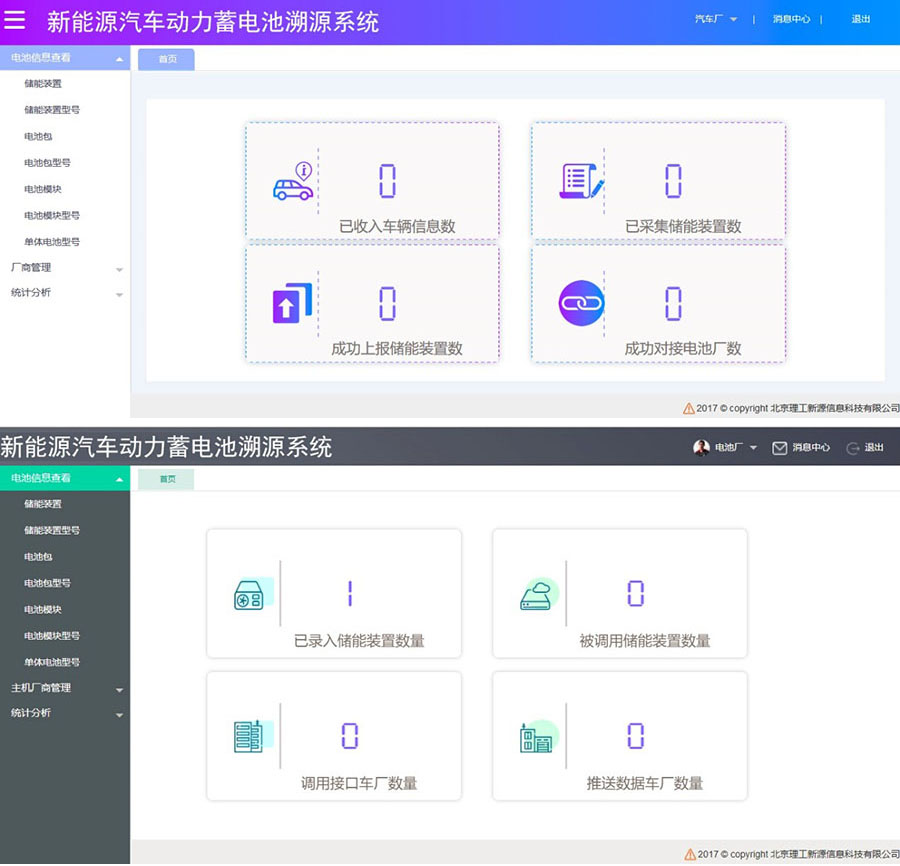The width and height of the screenshot is (900, 866).
Task: Open 电池模块 in the dark sidebar
Action: 42,609
